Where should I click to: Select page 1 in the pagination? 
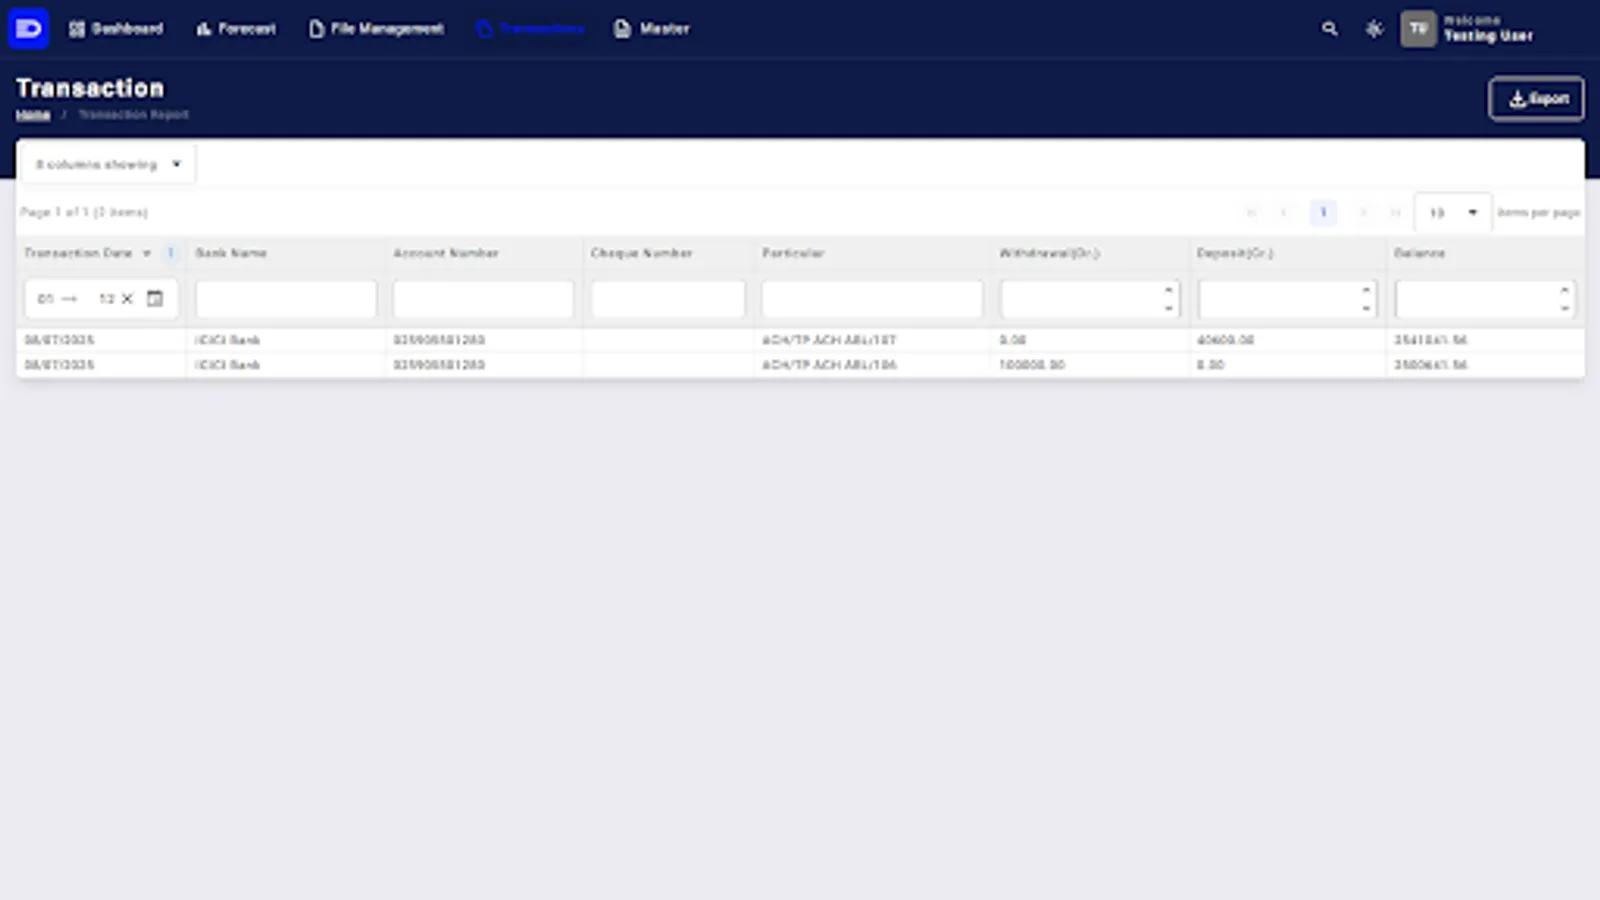point(1323,212)
